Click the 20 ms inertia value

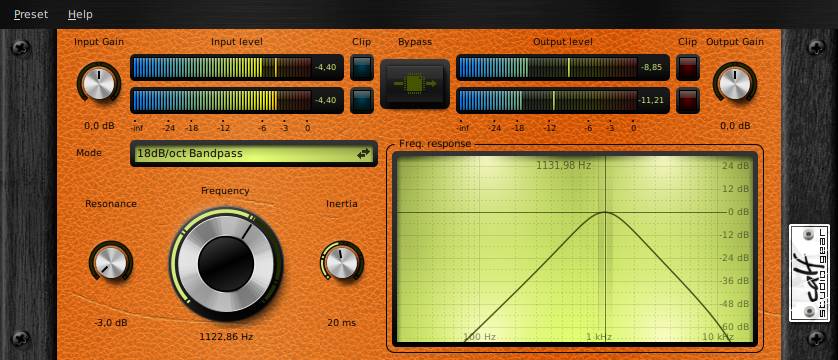click(x=342, y=323)
